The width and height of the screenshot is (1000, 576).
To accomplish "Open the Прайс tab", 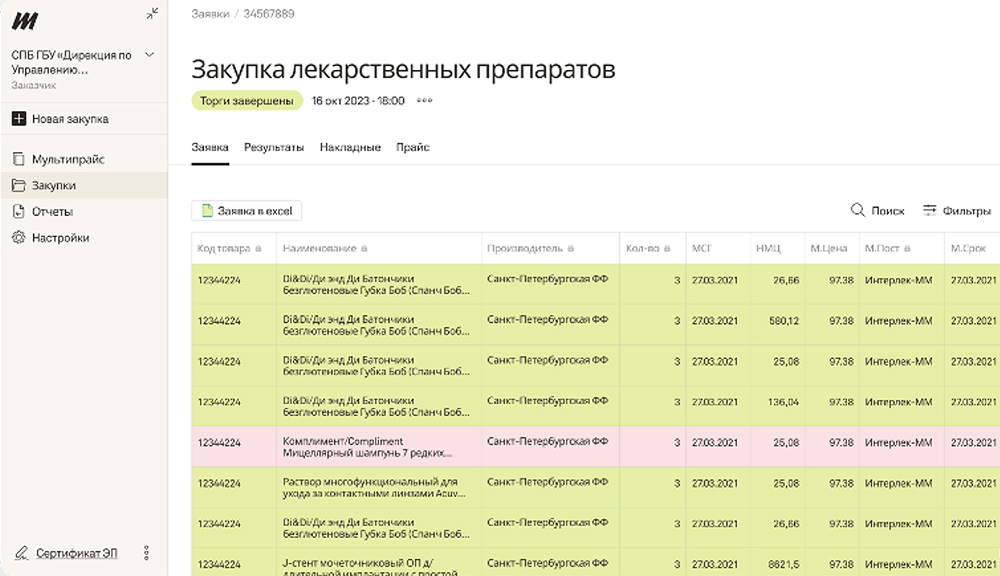I will [413, 147].
